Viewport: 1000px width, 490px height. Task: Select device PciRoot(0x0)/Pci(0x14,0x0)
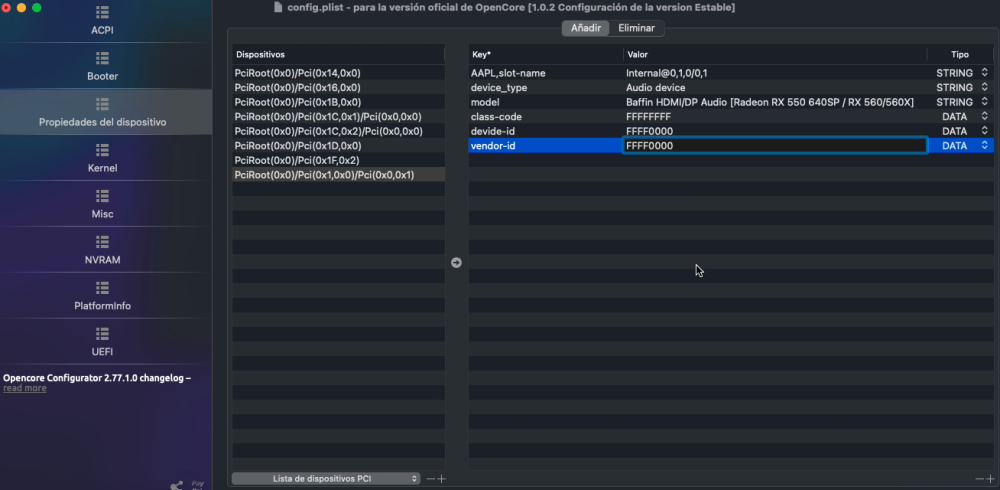click(339, 73)
